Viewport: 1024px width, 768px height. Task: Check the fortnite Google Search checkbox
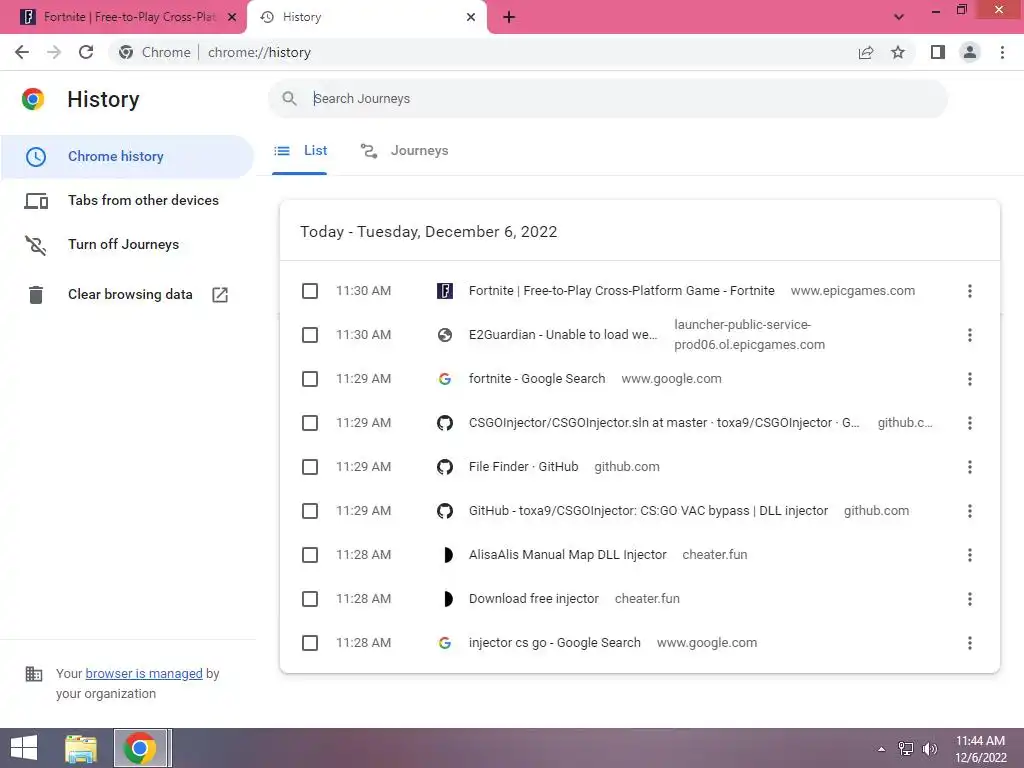tap(310, 379)
